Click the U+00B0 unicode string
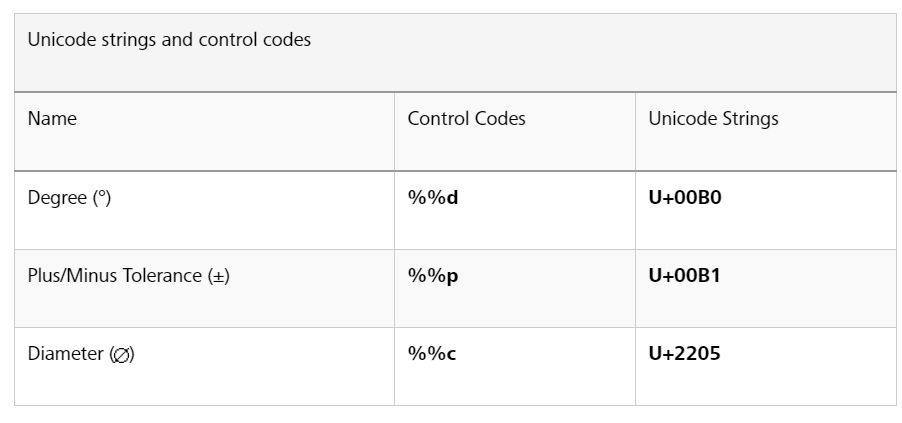 685,198
